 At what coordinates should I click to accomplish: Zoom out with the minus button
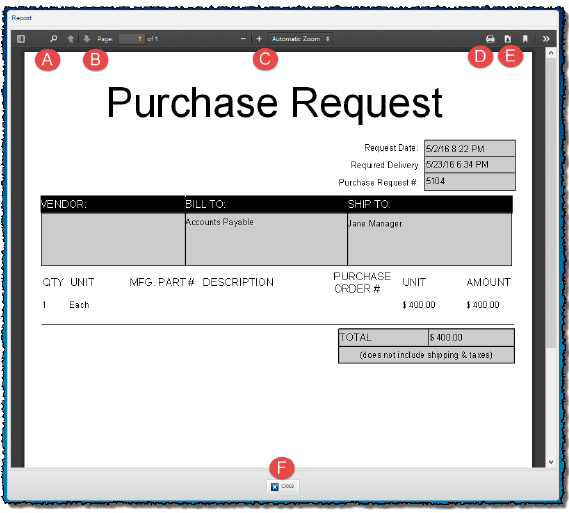[x=243, y=38]
